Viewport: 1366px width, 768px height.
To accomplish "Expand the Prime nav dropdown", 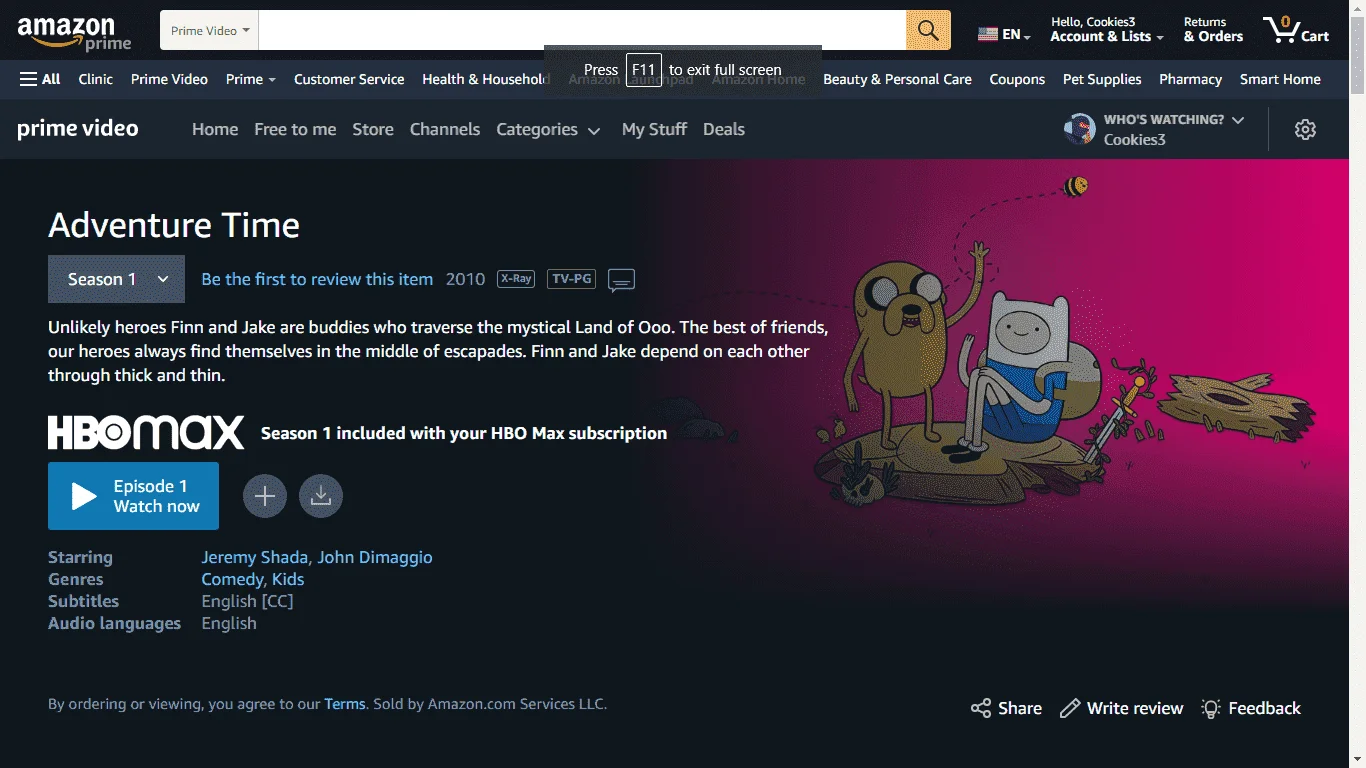I will [250, 79].
